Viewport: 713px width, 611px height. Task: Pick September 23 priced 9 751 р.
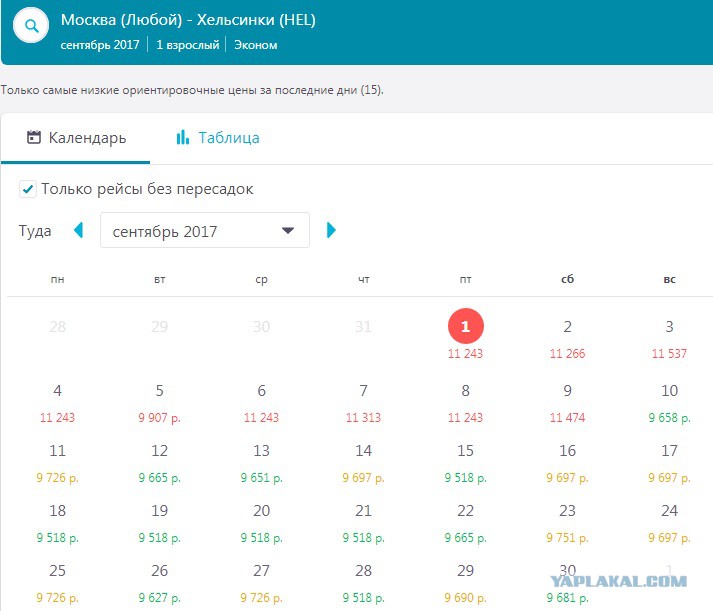click(567, 524)
